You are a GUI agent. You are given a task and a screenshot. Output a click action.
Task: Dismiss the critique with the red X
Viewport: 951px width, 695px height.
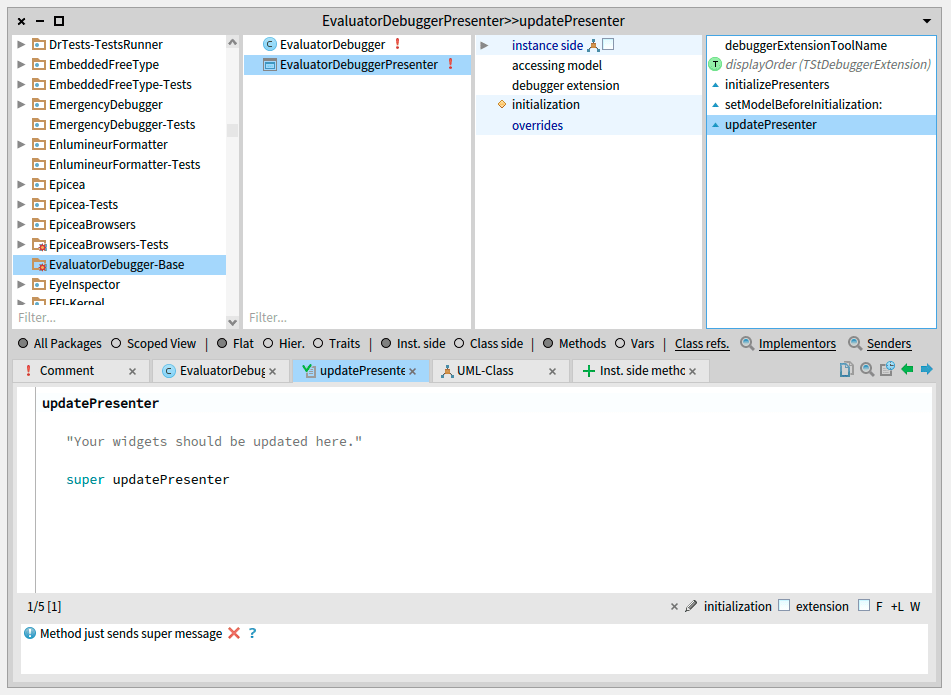click(x=234, y=633)
